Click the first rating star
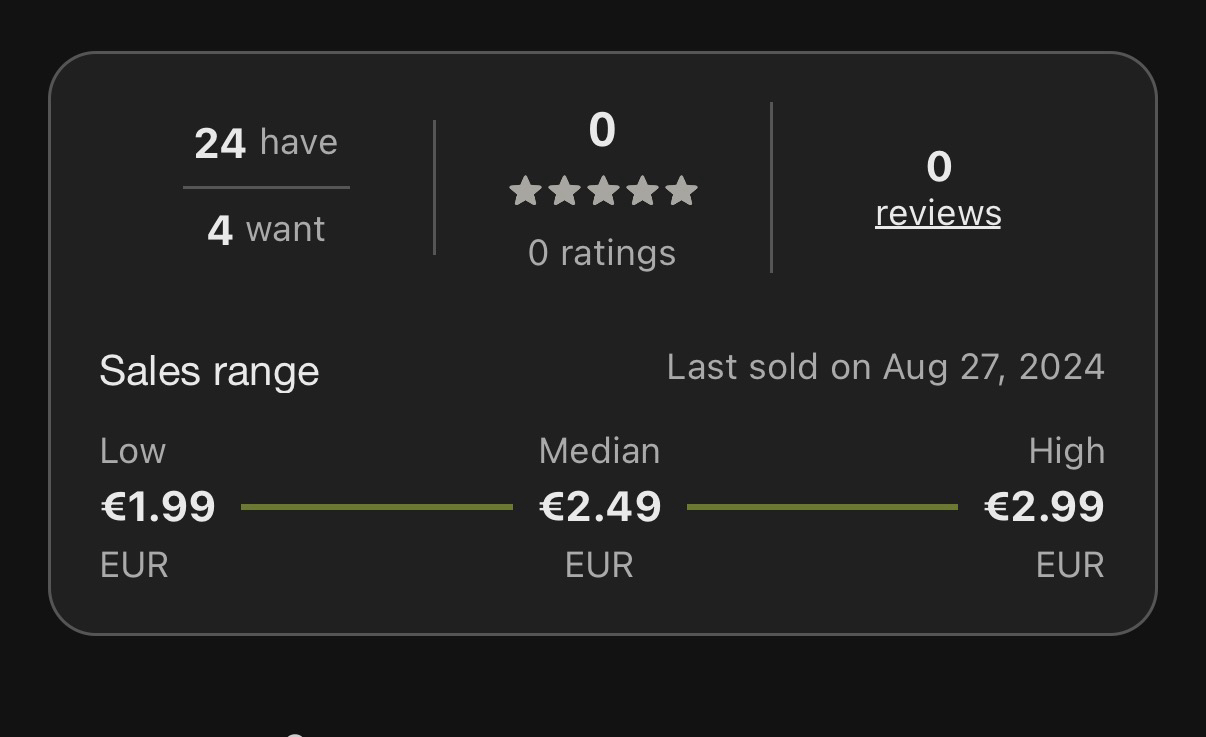 tap(525, 191)
